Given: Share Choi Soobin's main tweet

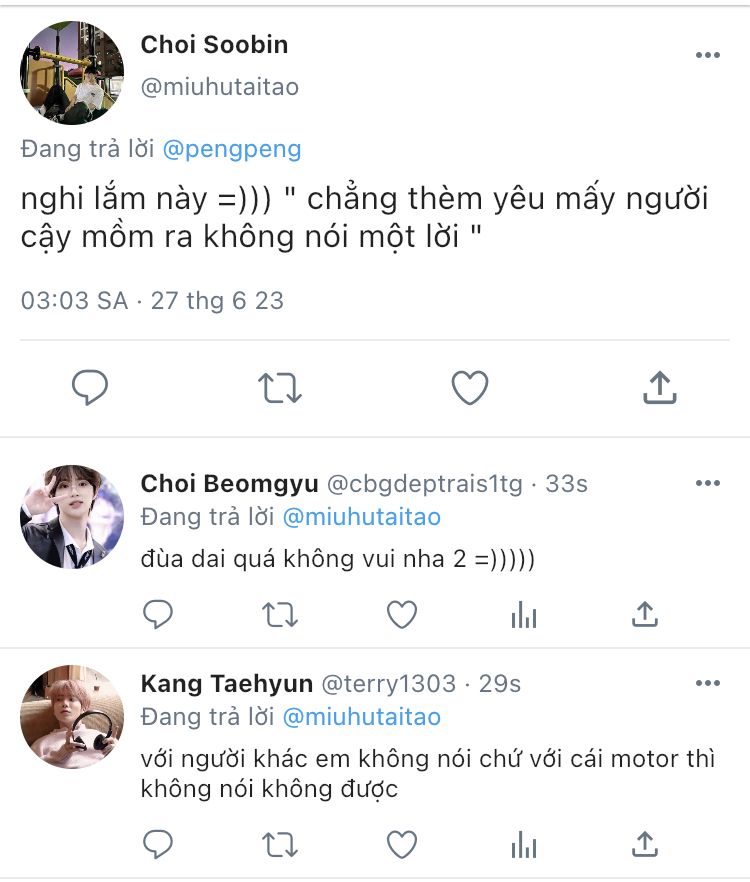Looking at the screenshot, I should (x=660, y=387).
